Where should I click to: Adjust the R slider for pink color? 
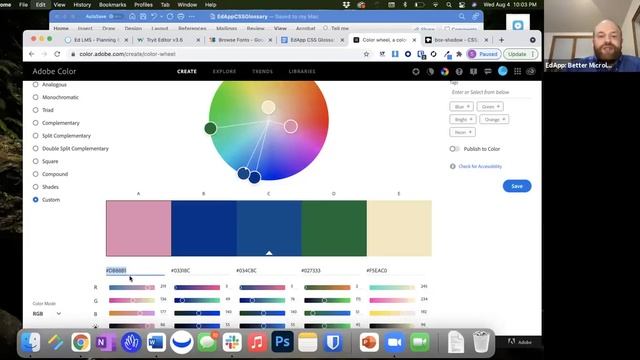pyautogui.click(x=132, y=287)
